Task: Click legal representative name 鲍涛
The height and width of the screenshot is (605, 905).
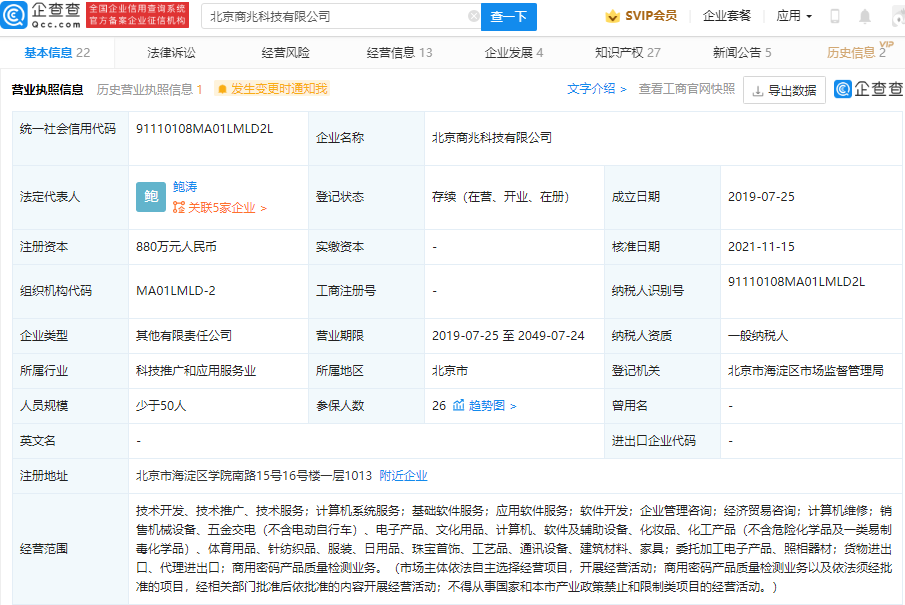Action: point(185,186)
